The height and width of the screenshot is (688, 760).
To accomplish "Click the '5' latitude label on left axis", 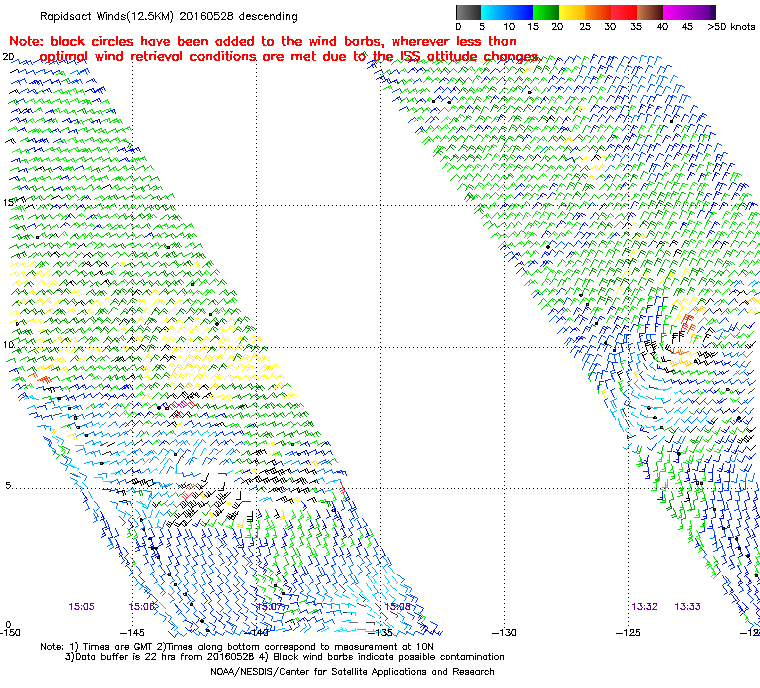I will point(8,485).
